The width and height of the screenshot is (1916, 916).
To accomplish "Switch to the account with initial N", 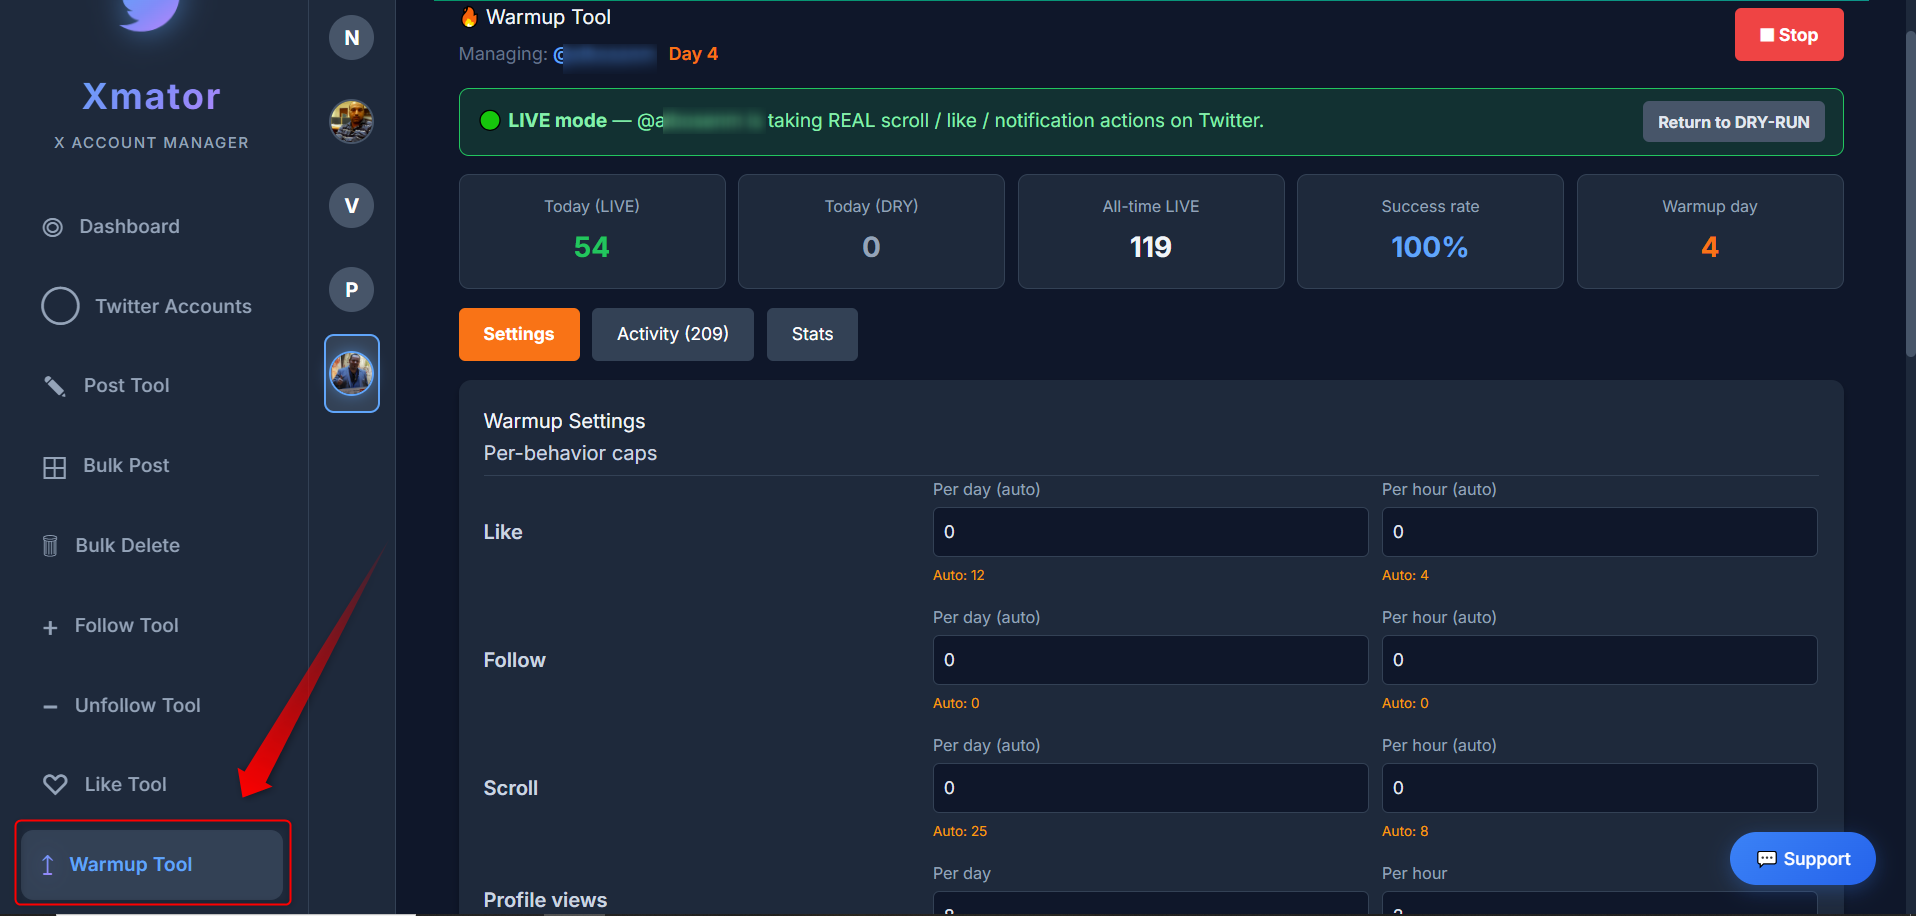I will click(x=352, y=38).
